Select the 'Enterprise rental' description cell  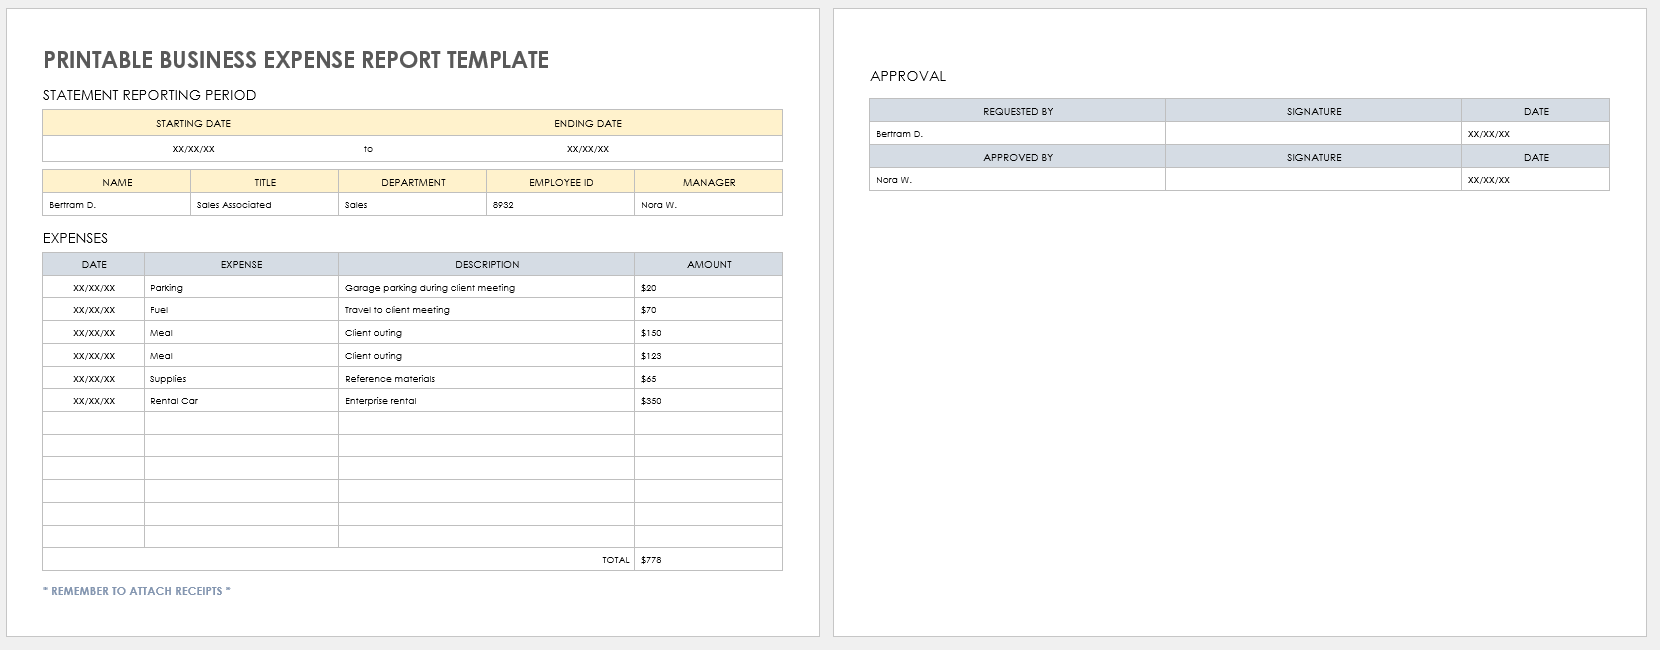click(x=487, y=401)
